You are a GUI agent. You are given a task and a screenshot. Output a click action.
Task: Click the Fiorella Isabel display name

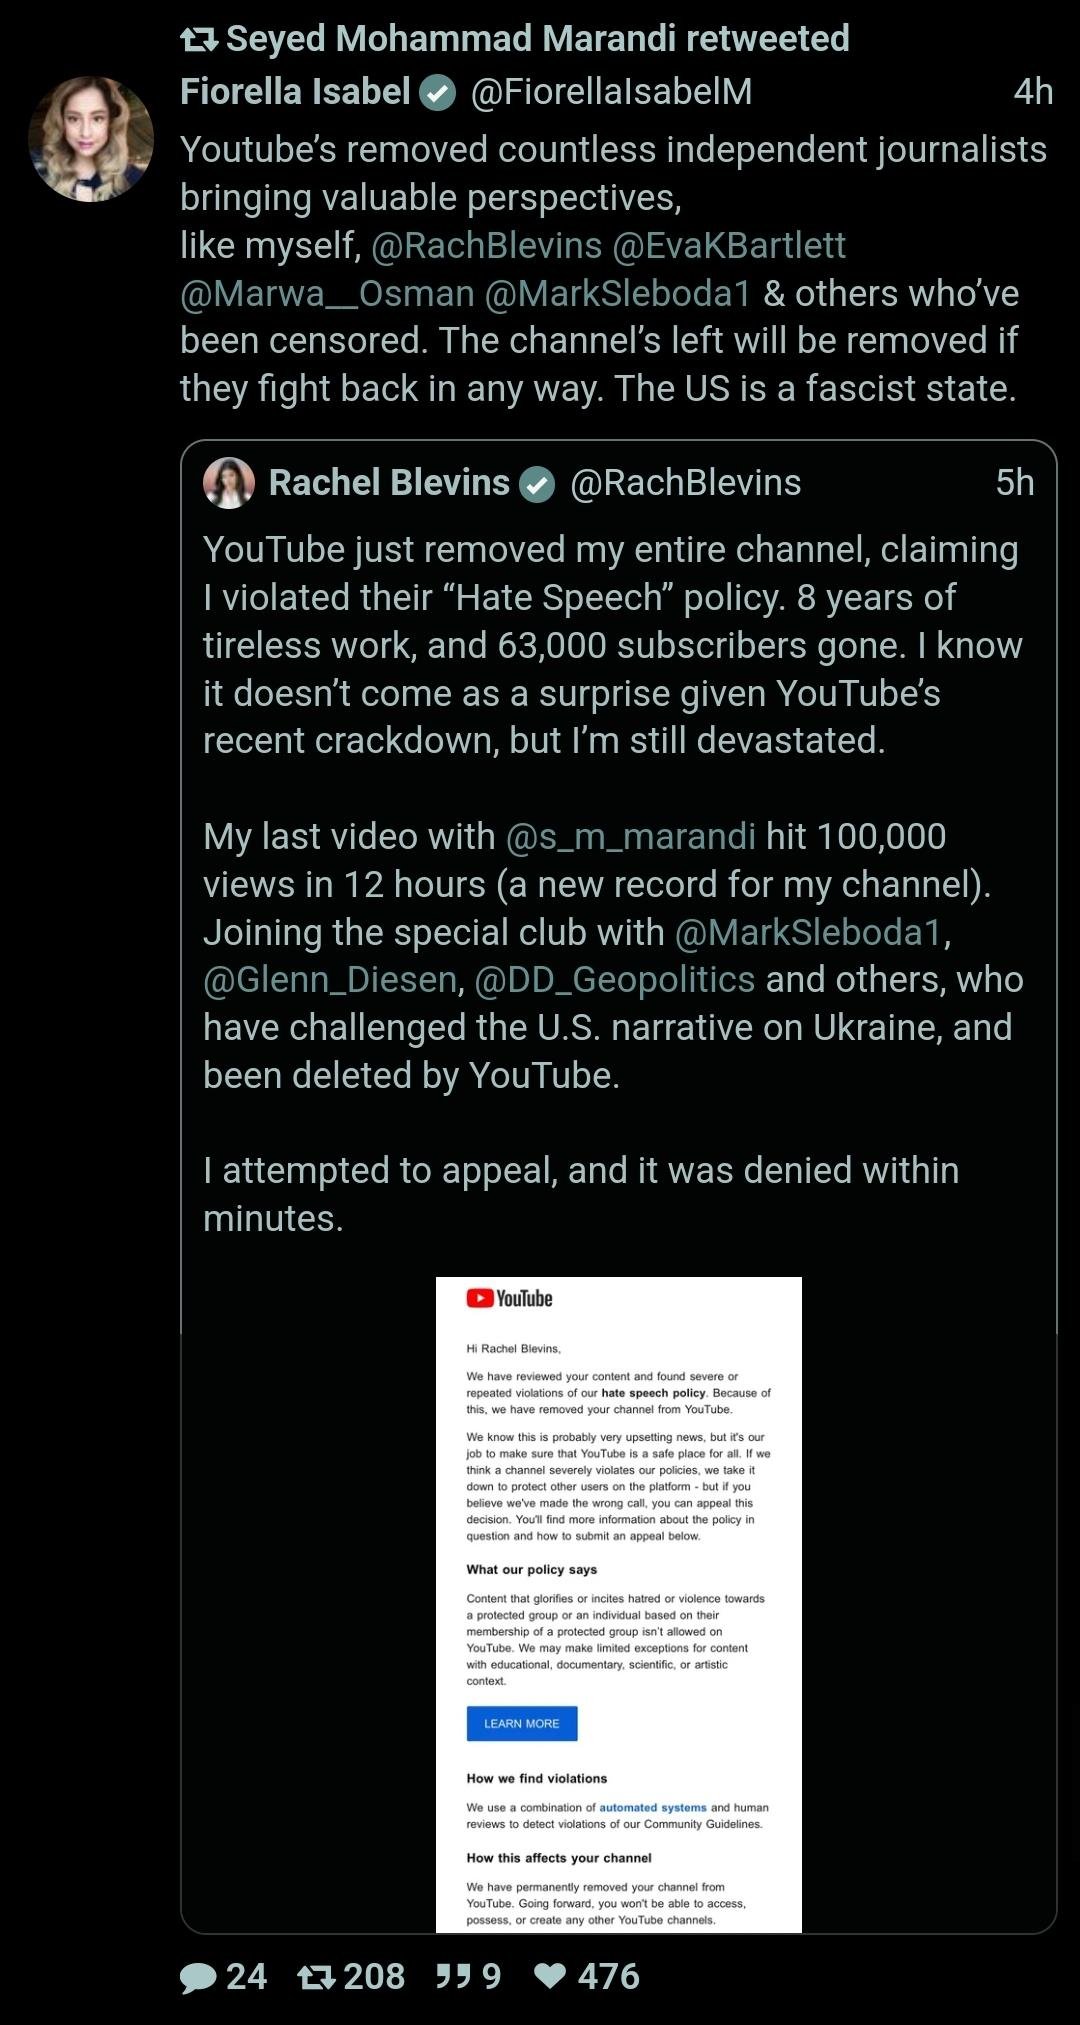point(295,92)
